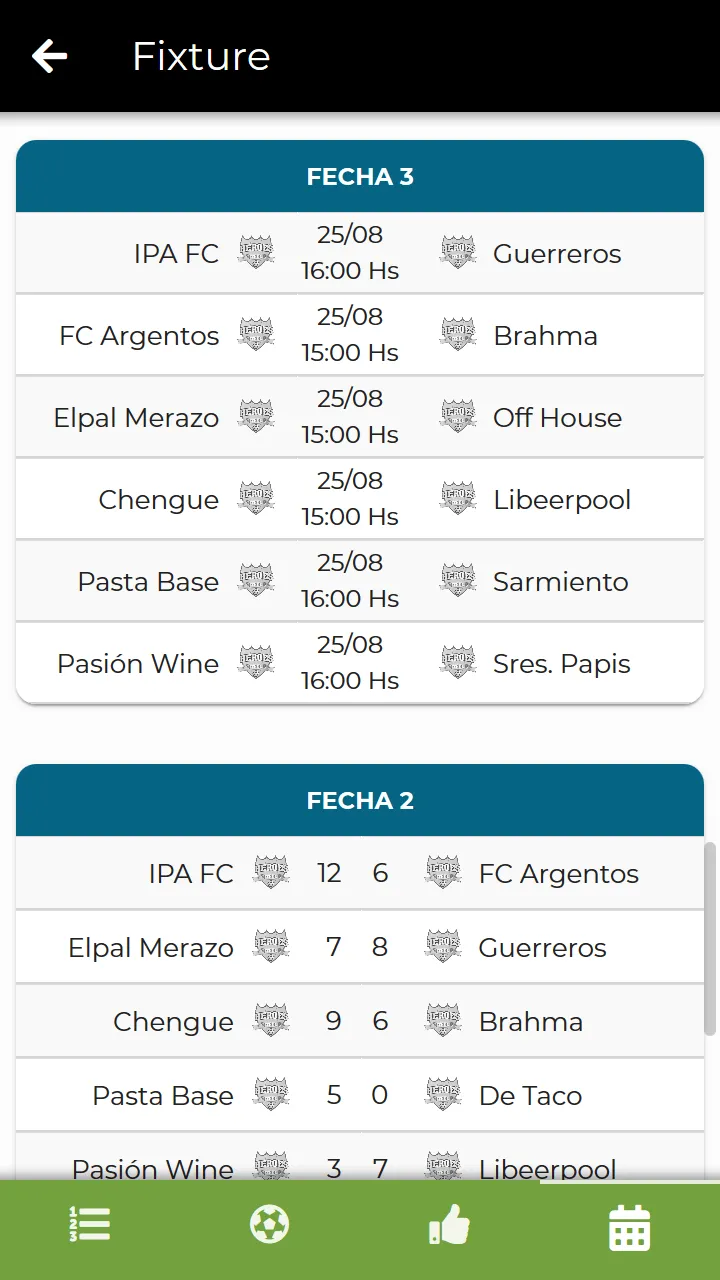Screen dimensions: 720x1280
Task: Tap the FC Argentos crest in Fecha 2
Action: (x=443, y=872)
